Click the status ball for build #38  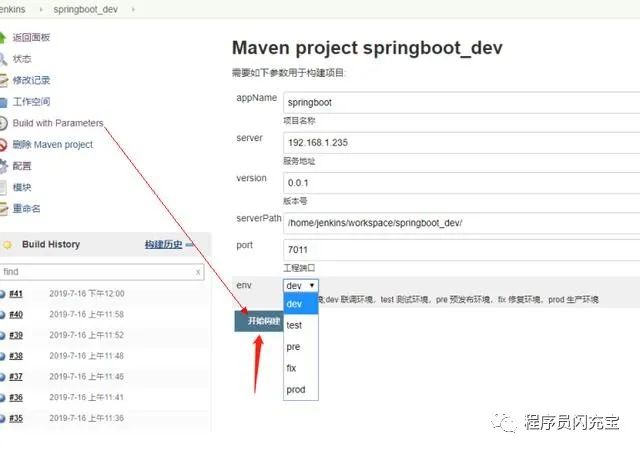(2, 356)
